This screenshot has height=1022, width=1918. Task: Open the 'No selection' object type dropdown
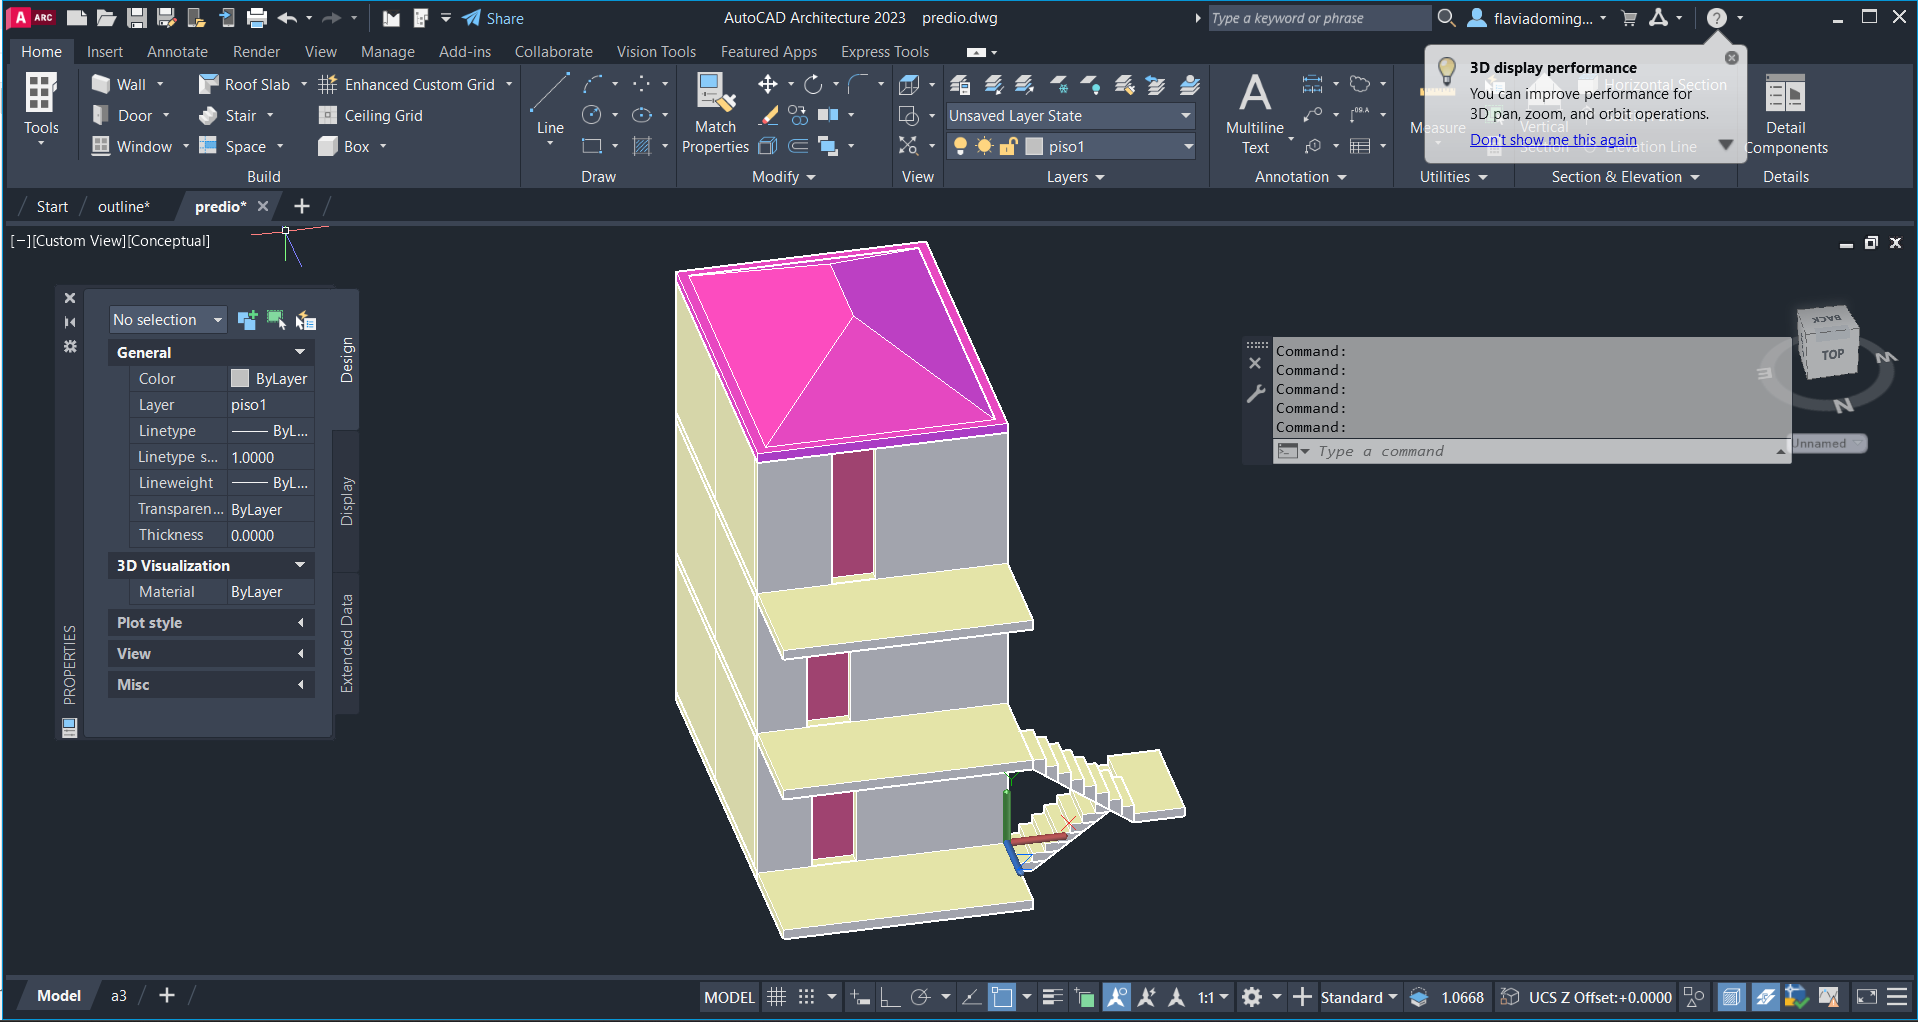[x=167, y=320]
